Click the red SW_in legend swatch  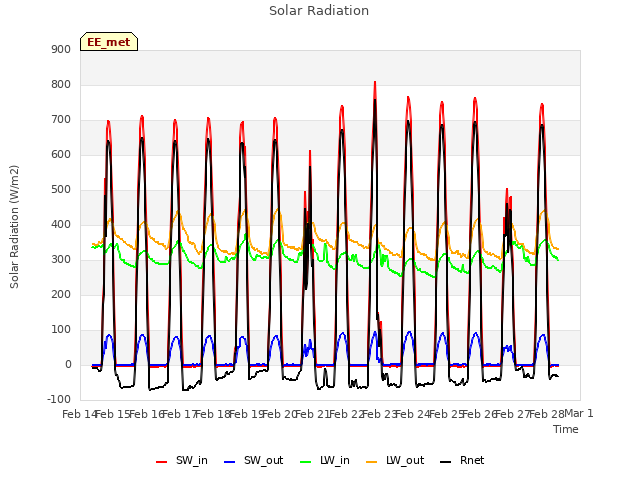pyautogui.click(x=162, y=462)
